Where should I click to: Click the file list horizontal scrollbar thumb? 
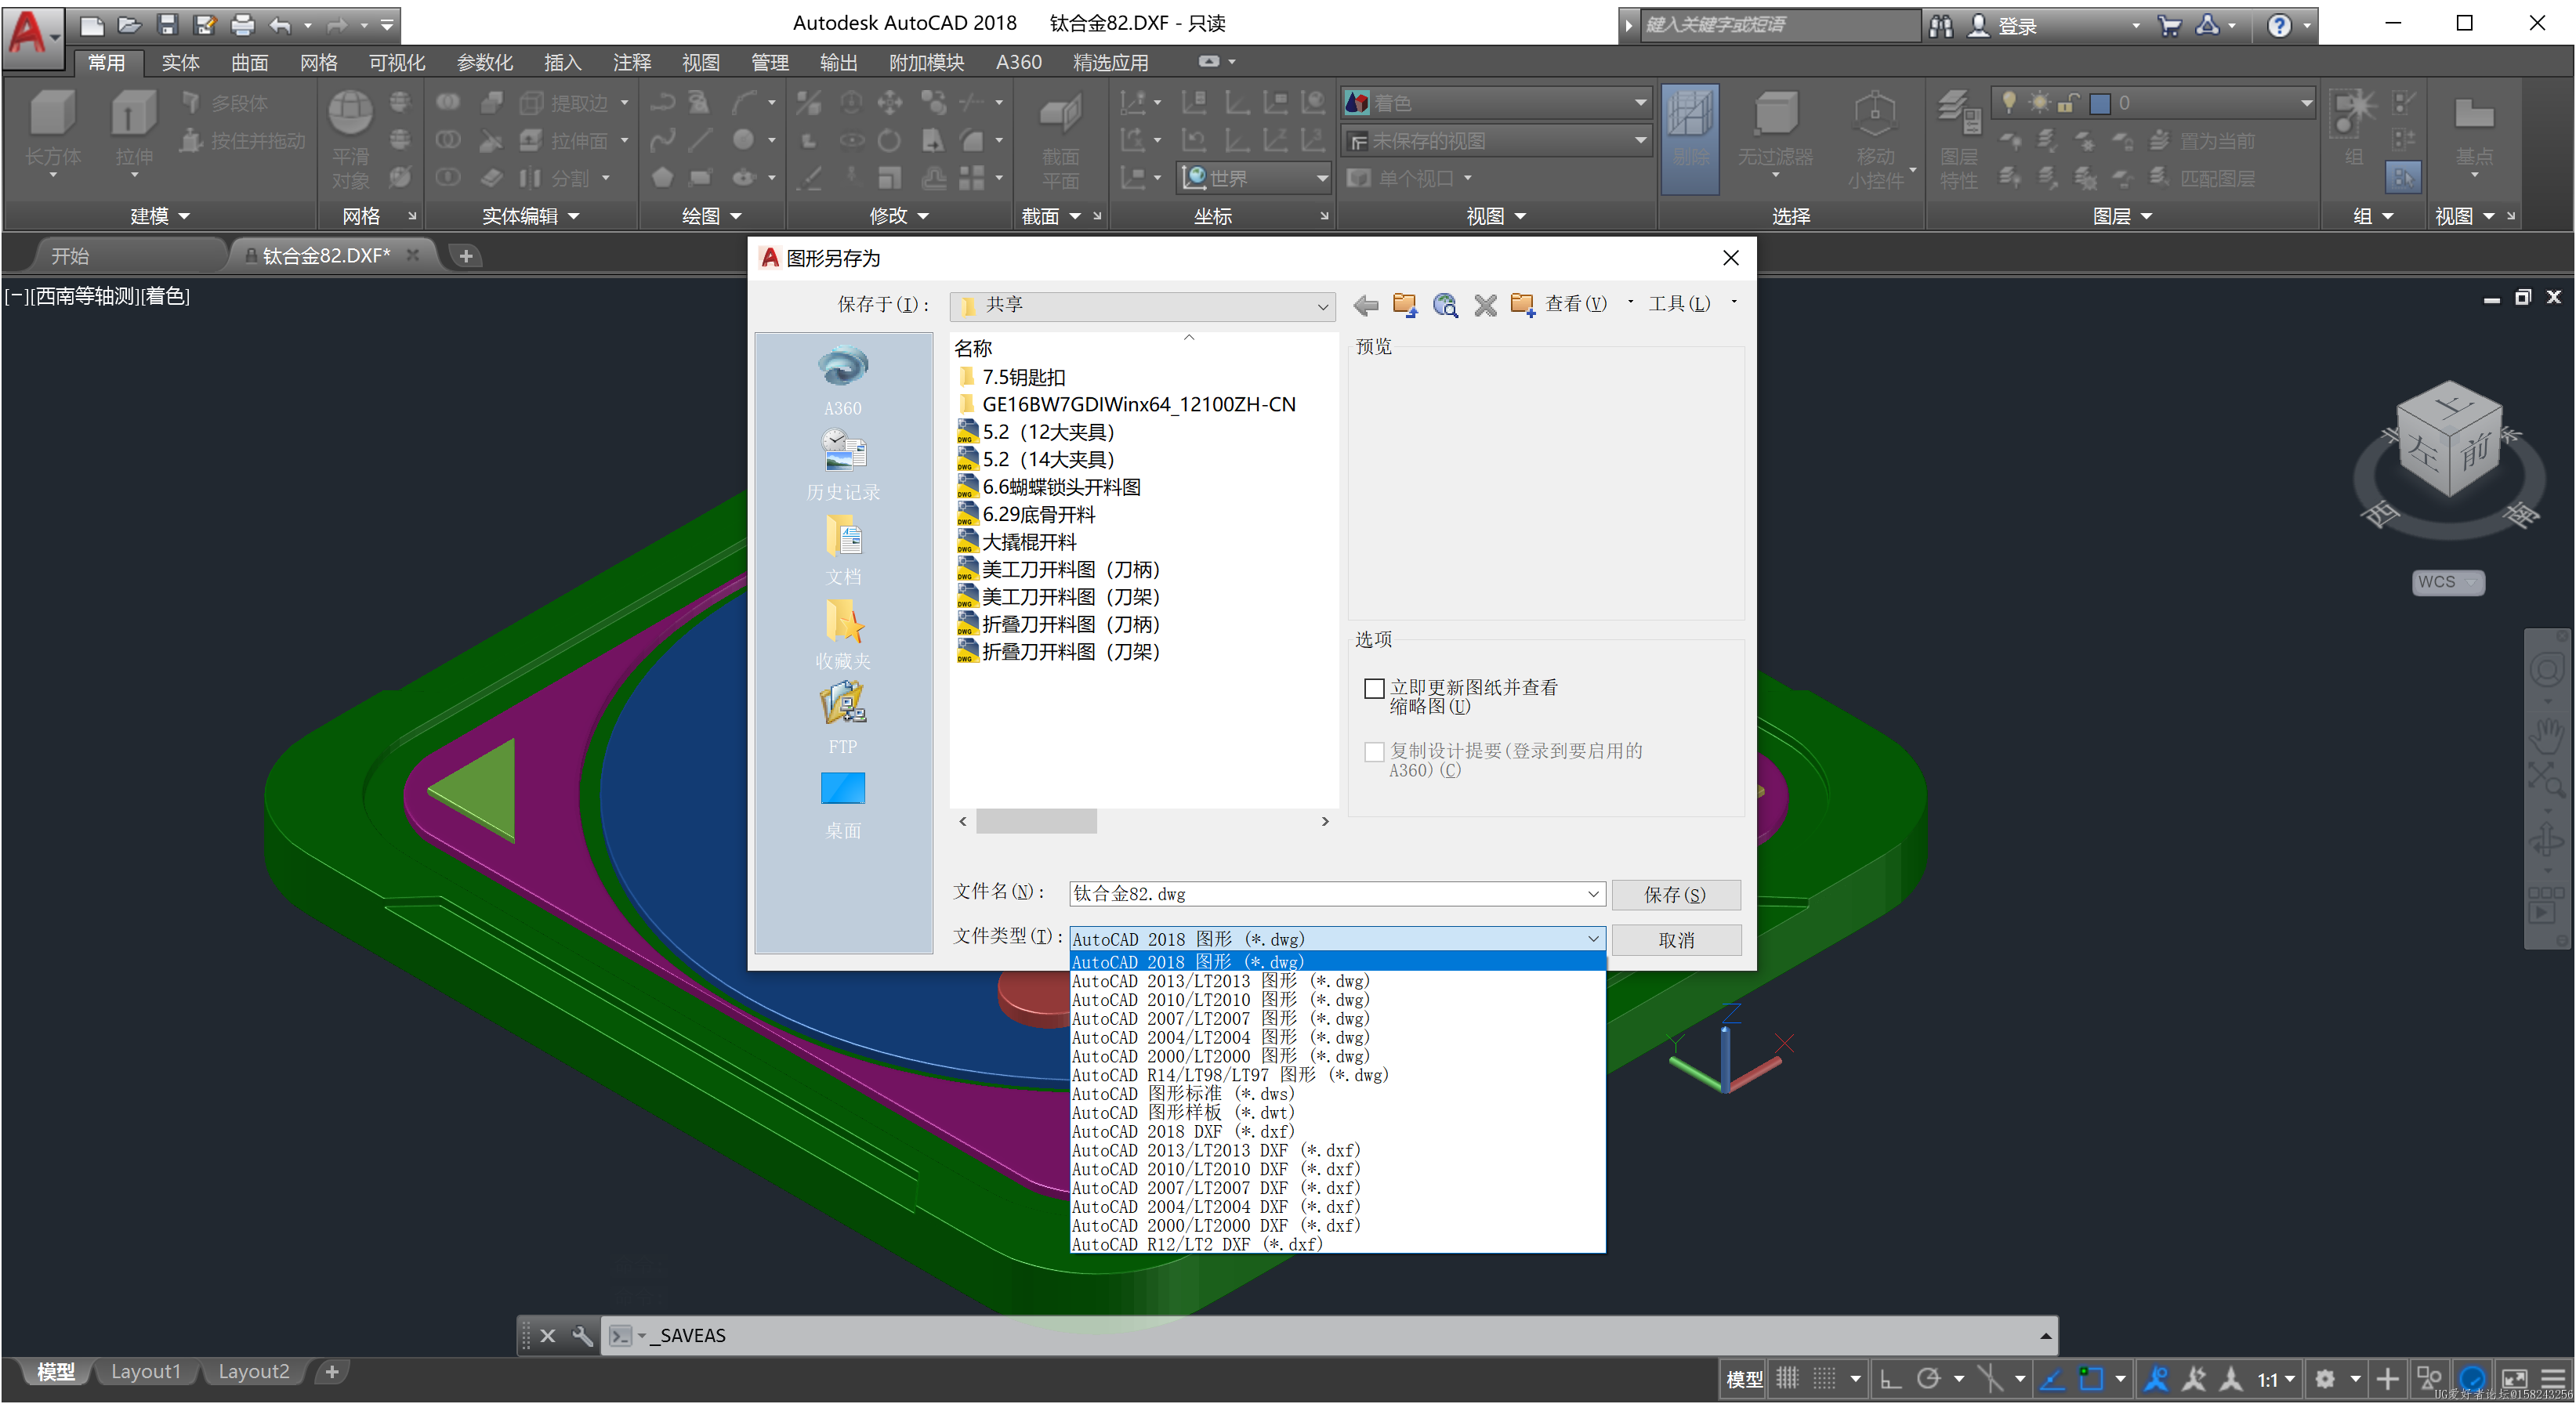coord(1036,821)
